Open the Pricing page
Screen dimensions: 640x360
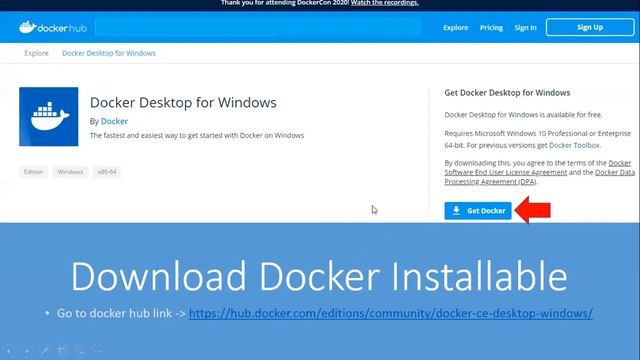point(491,27)
